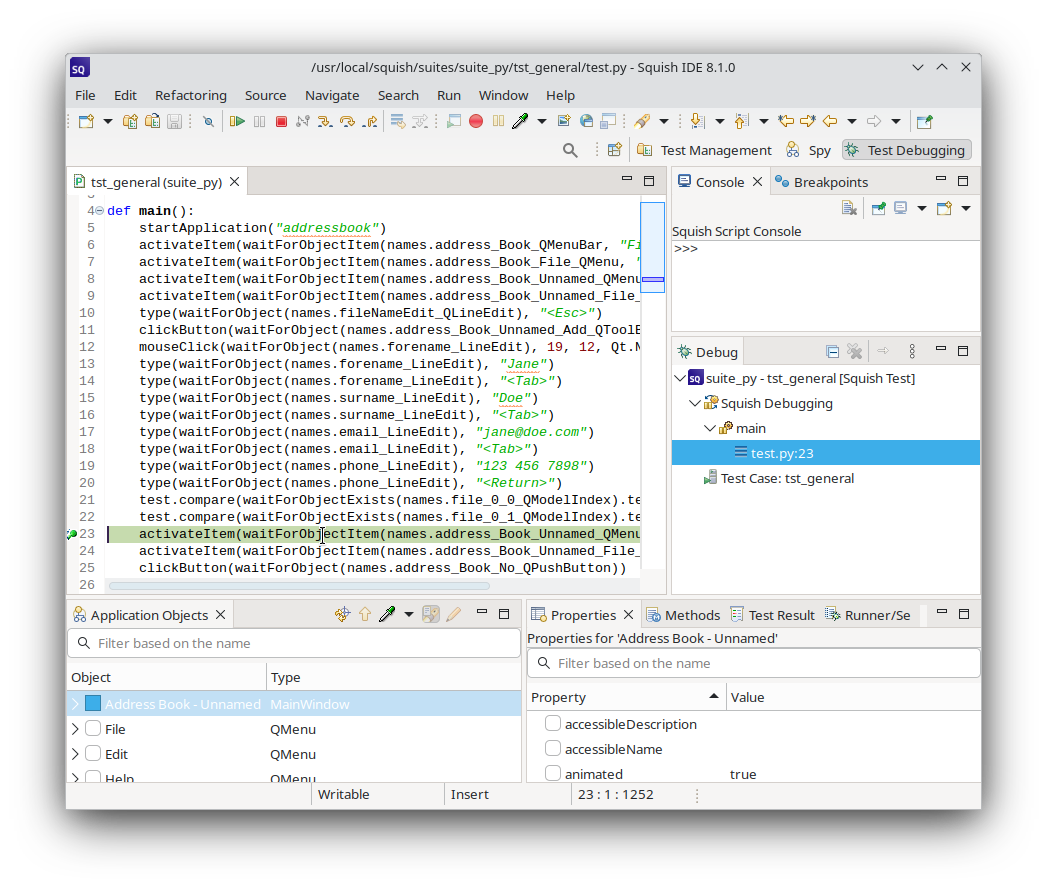Enable the accessibleDescription property checkbox
The image size is (1048, 888).
(551, 723)
